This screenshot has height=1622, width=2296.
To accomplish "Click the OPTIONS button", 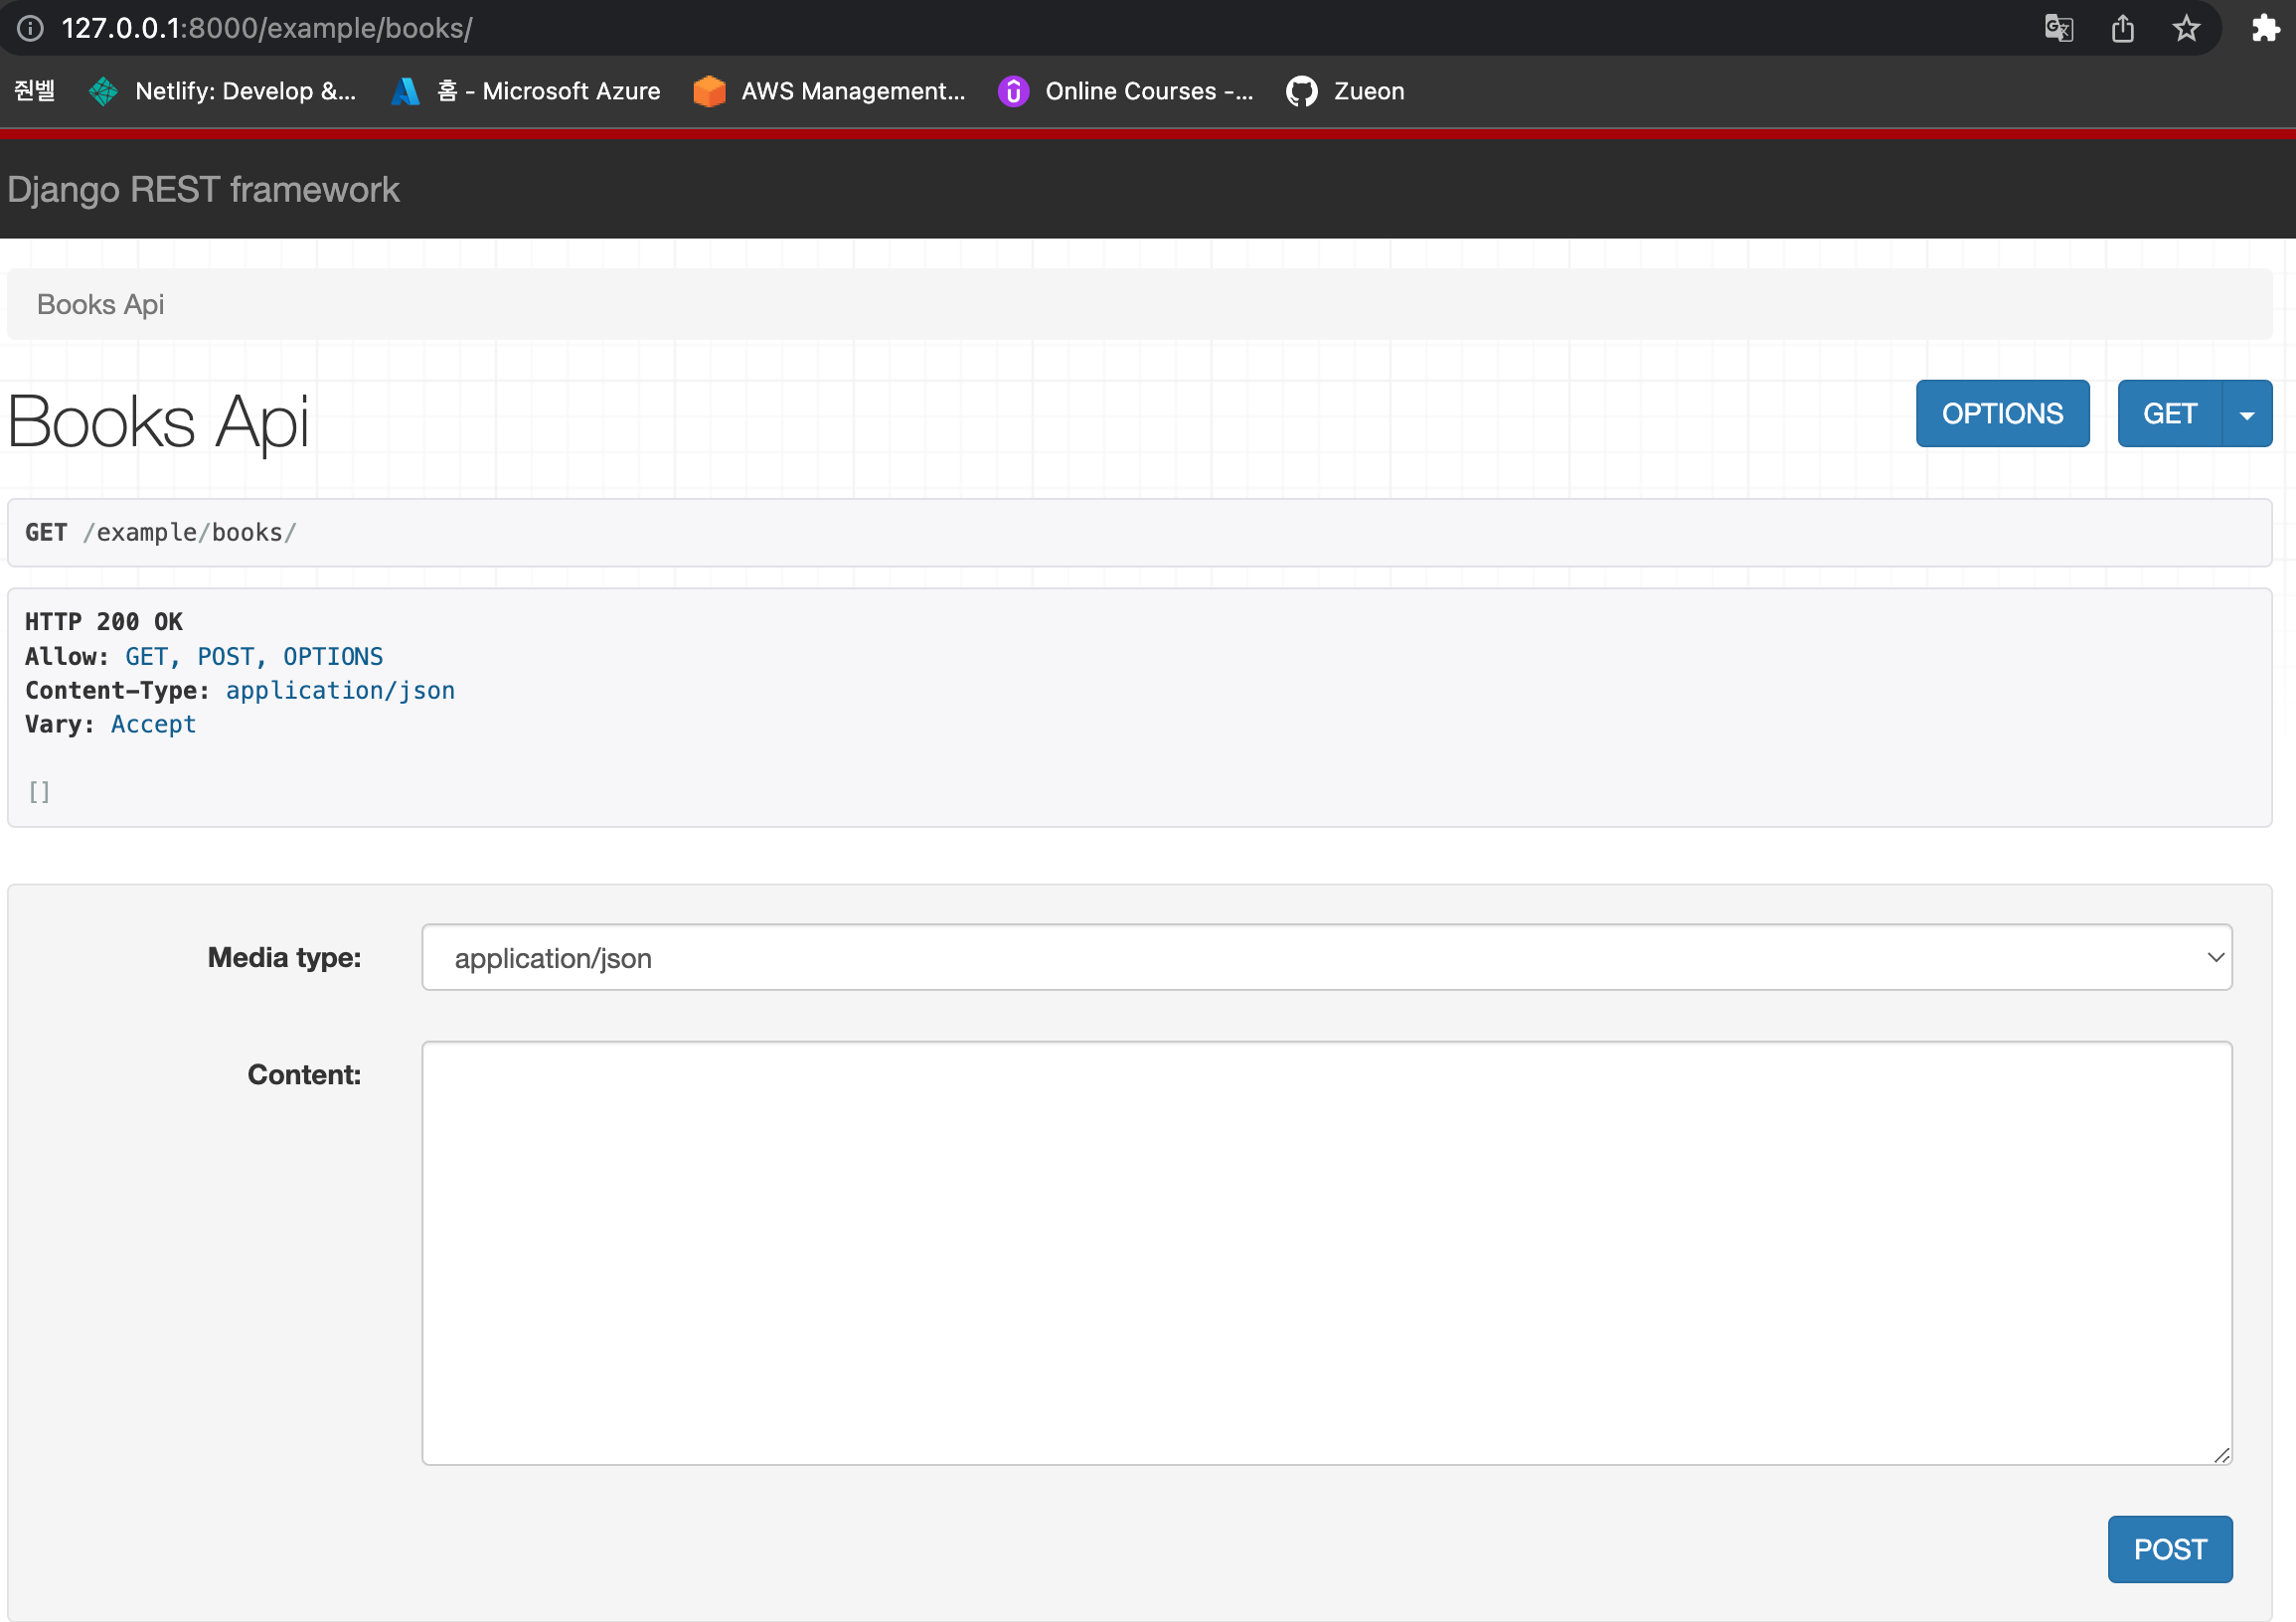I will (2001, 414).
